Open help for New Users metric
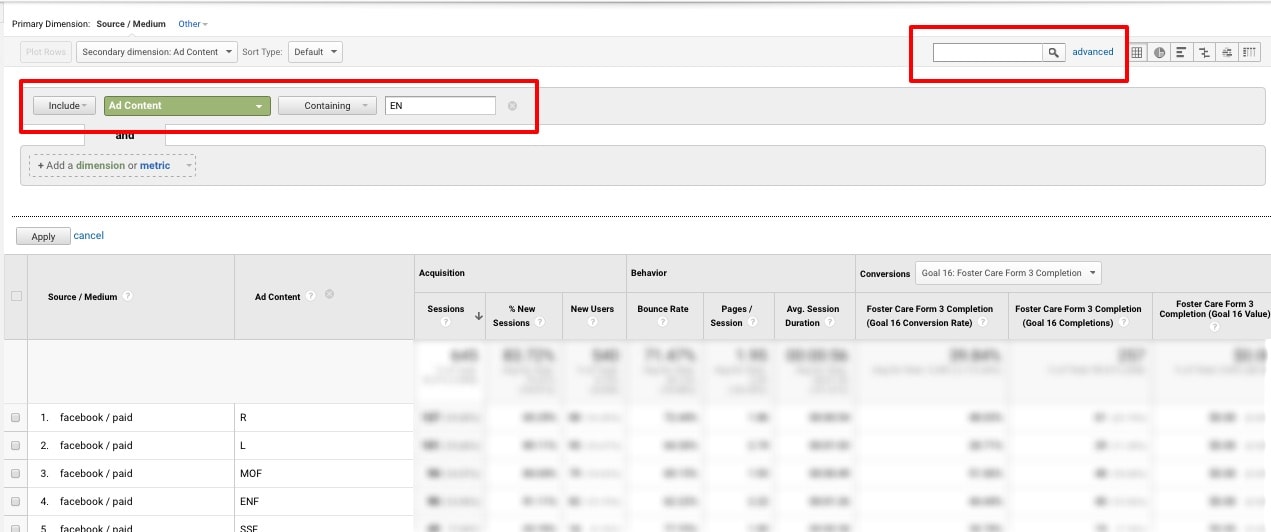 (592, 323)
